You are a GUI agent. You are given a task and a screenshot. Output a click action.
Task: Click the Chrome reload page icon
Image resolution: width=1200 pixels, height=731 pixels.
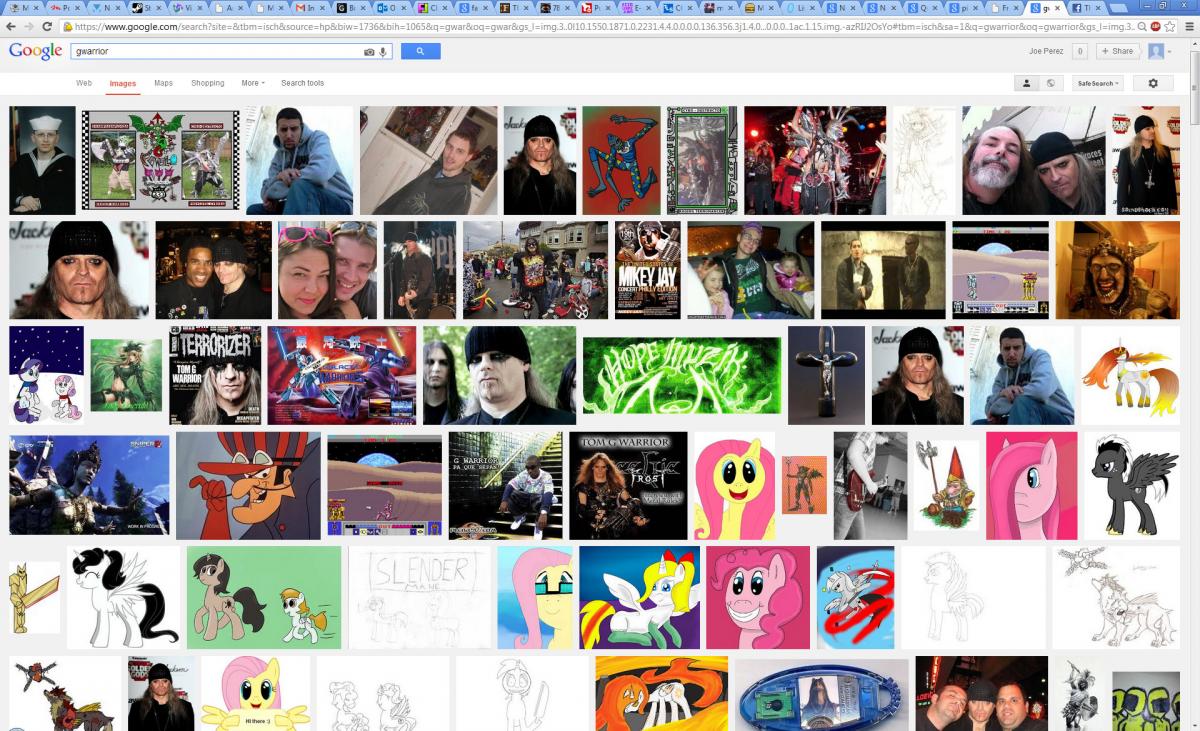[x=48, y=27]
